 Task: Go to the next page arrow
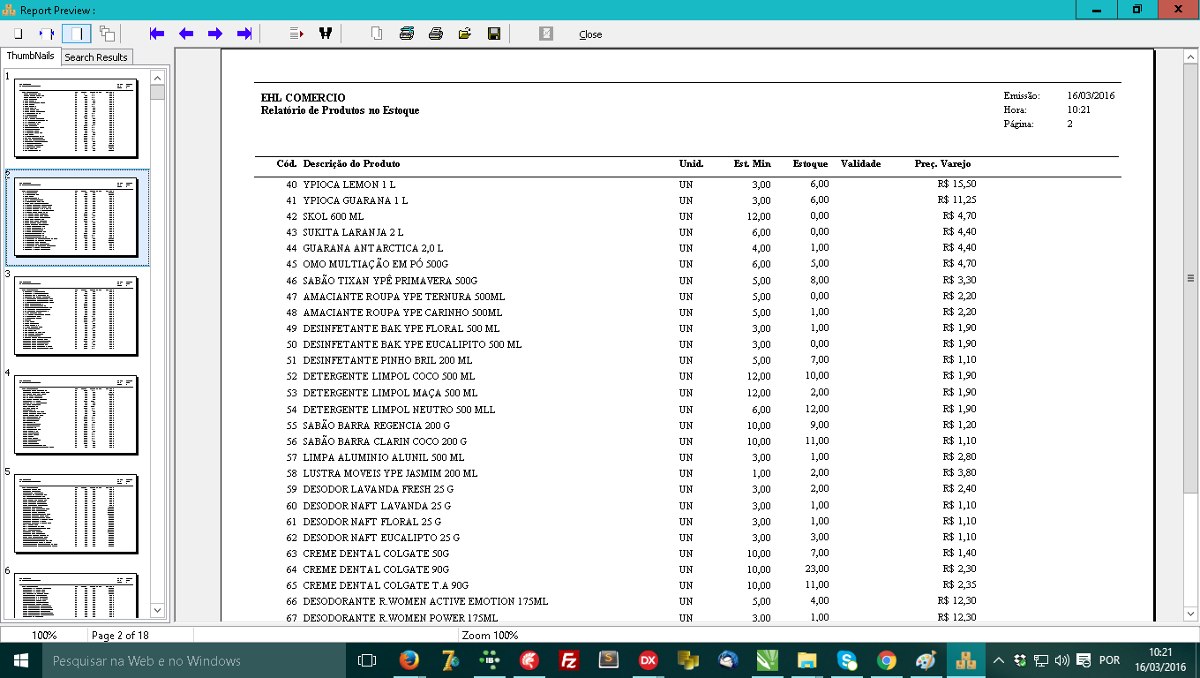[215, 34]
